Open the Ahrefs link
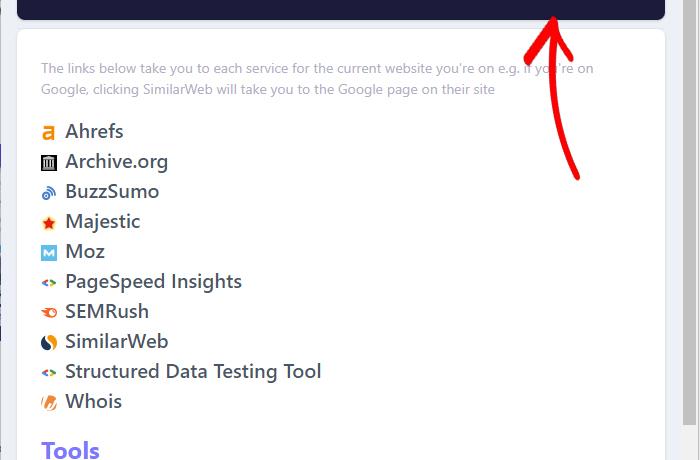Image resolution: width=700 pixels, height=460 pixels. coord(94,131)
